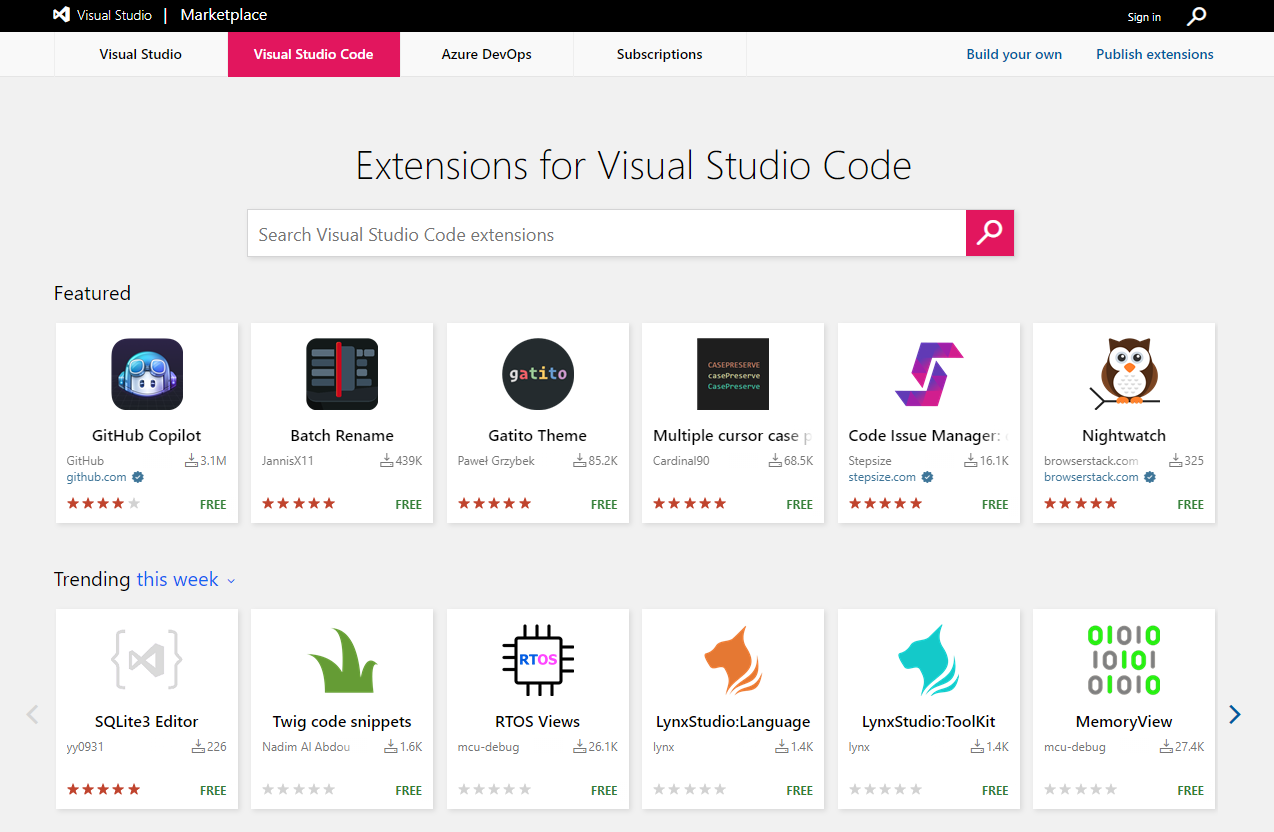The height and width of the screenshot is (832, 1274).
Task: Click the Marketplace header link
Action: pyautogui.click(x=224, y=15)
